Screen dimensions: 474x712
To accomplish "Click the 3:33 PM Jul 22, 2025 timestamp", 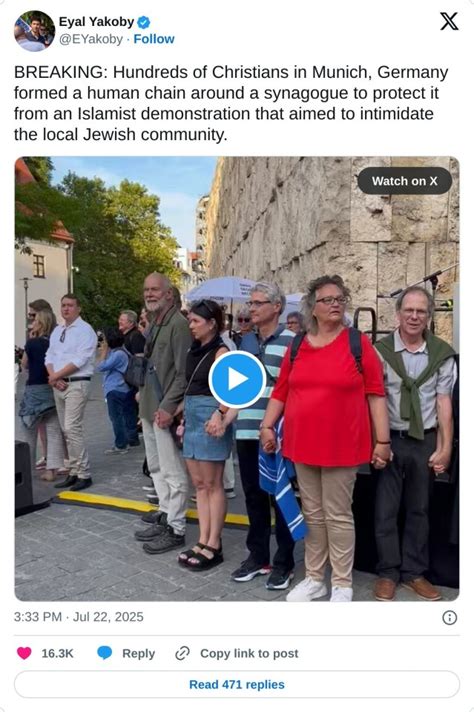I will (x=79, y=617).
